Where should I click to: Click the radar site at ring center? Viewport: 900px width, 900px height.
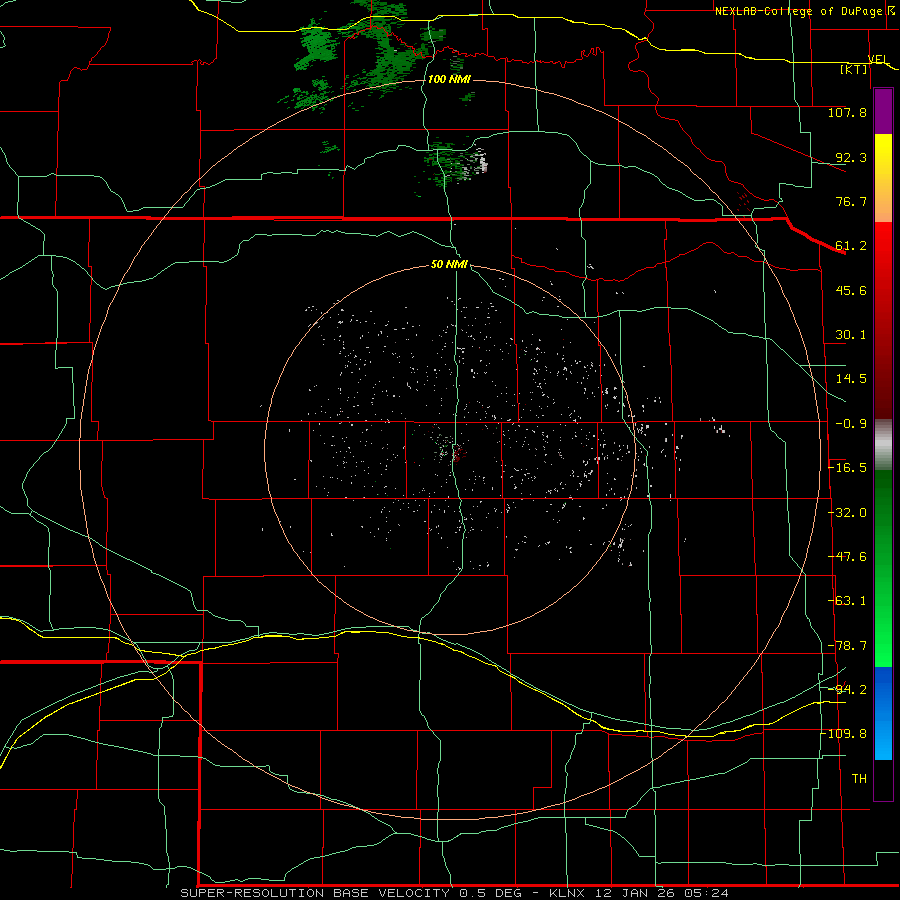point(451,451)
